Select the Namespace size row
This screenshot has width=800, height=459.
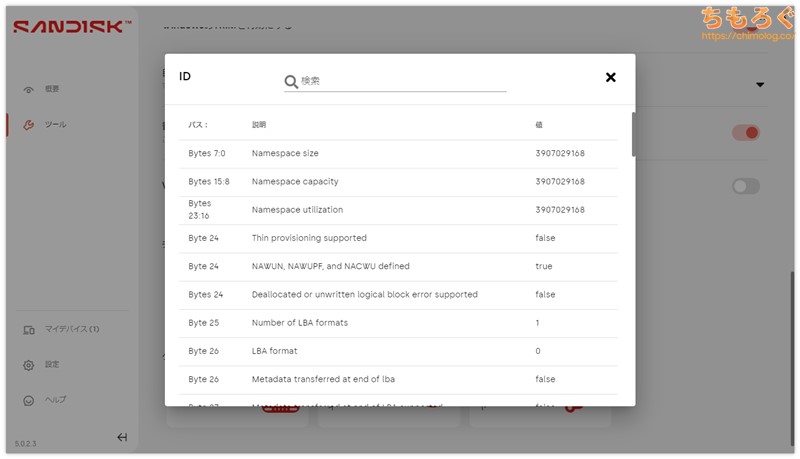pos(400,154)
